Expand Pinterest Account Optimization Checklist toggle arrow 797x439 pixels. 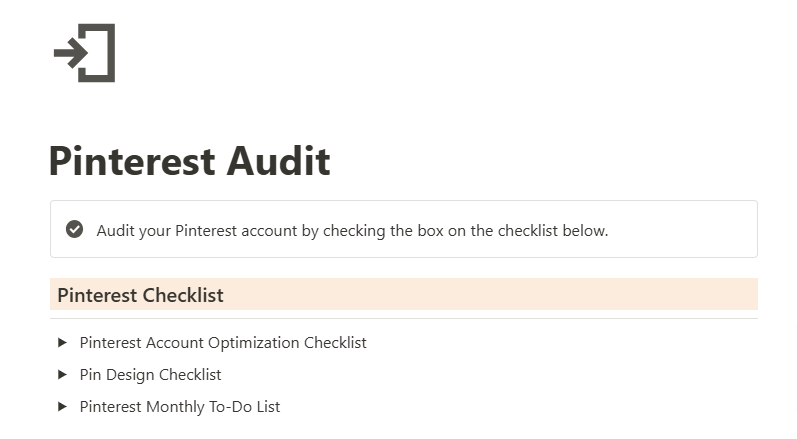point(62,342)
